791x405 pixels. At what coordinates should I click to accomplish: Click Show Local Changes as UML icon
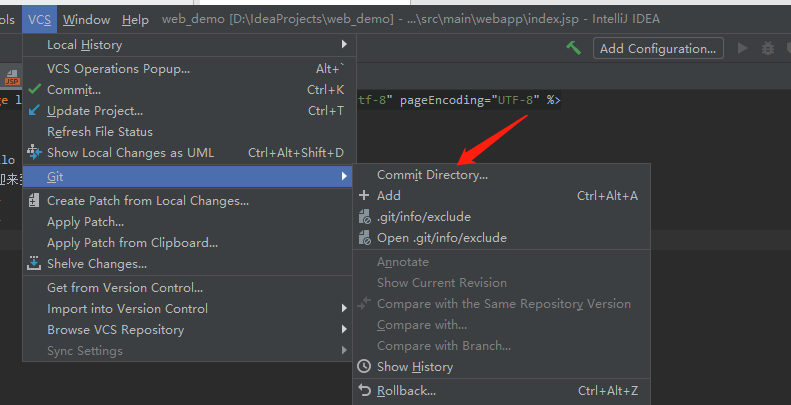pos(34,152)
